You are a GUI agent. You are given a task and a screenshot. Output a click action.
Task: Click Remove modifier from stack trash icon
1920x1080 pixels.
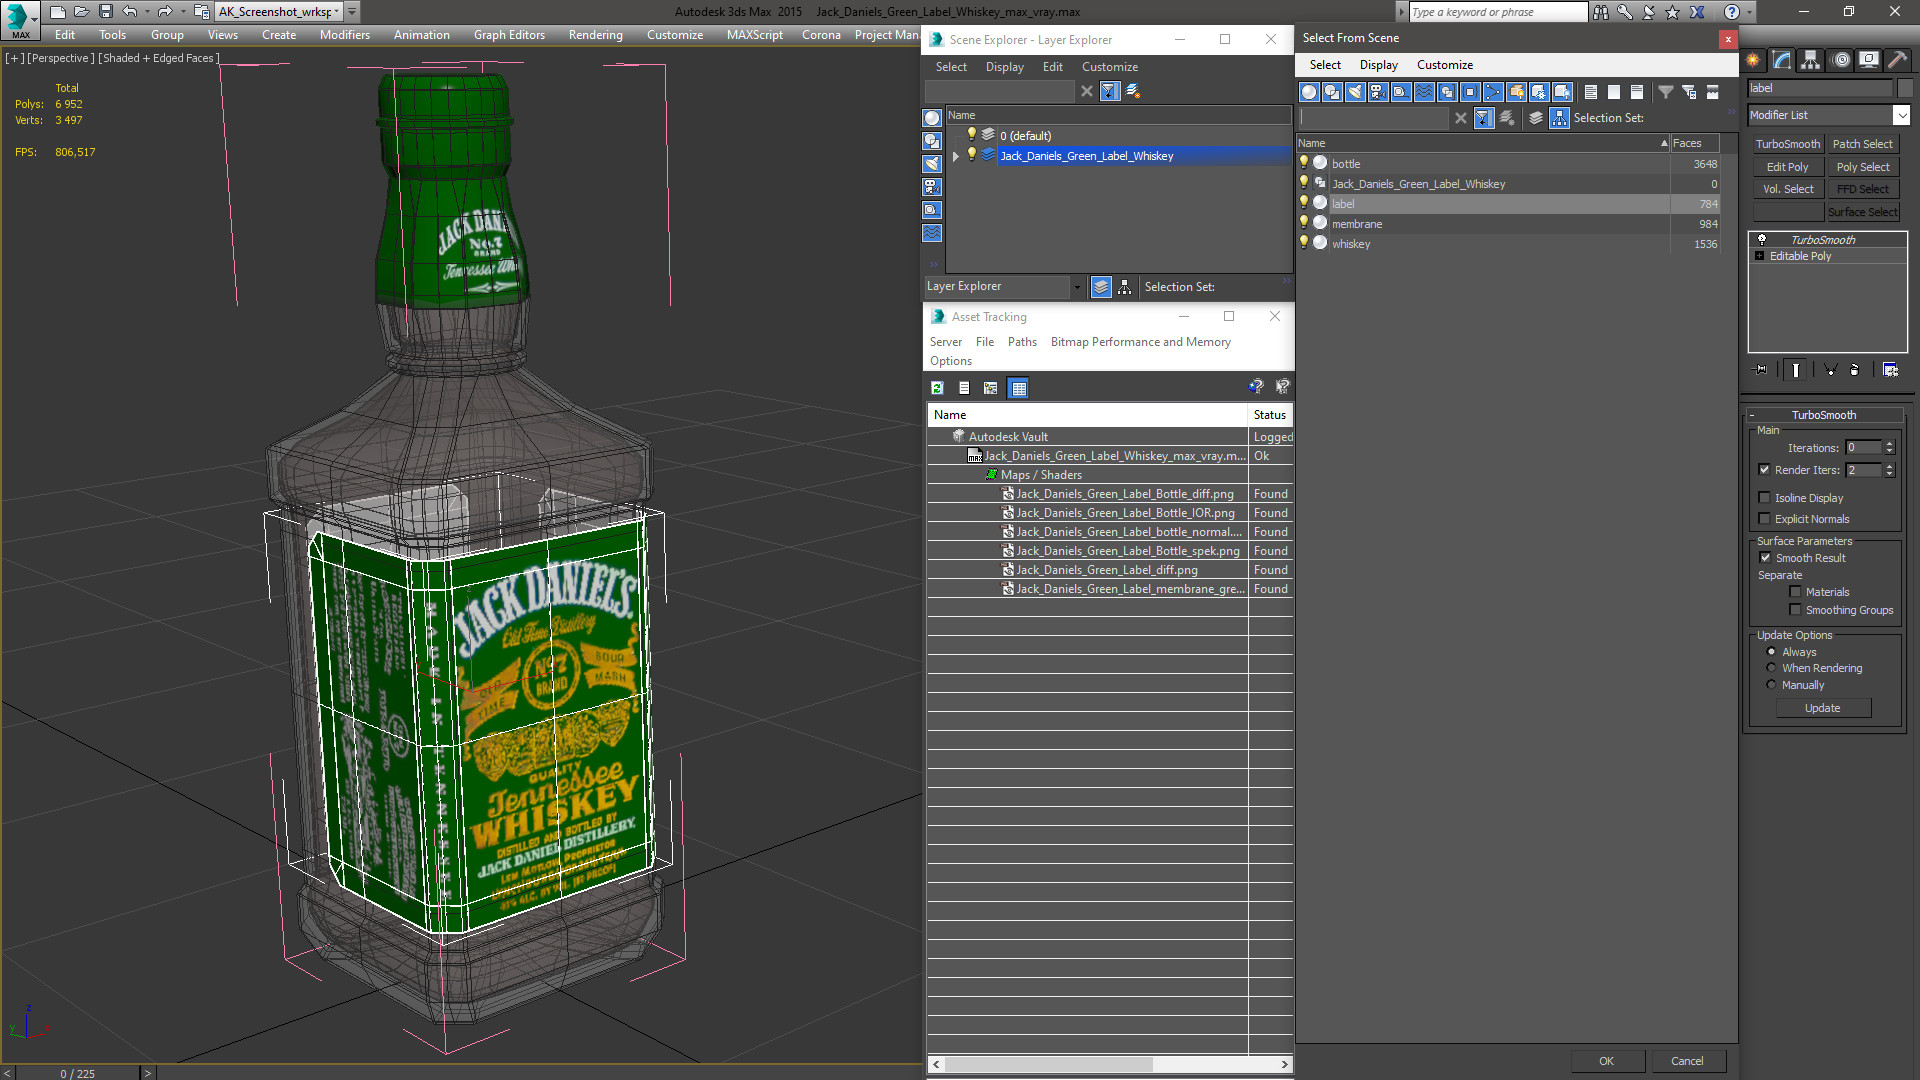(1854, 370)
